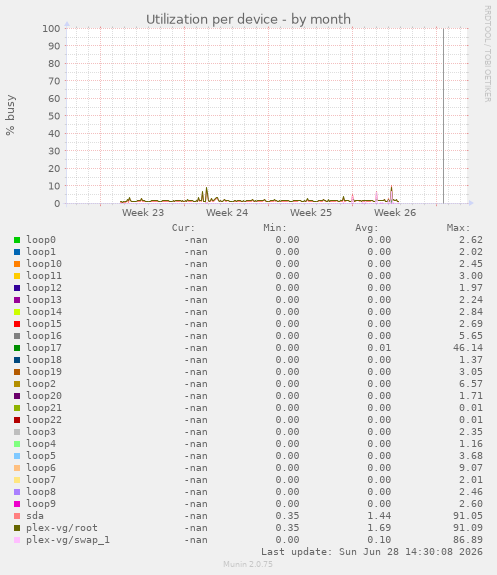Viewport: 497px width, 575px height.
Task: Select the 'loop6' legend label
Action: tap(41, 468)
